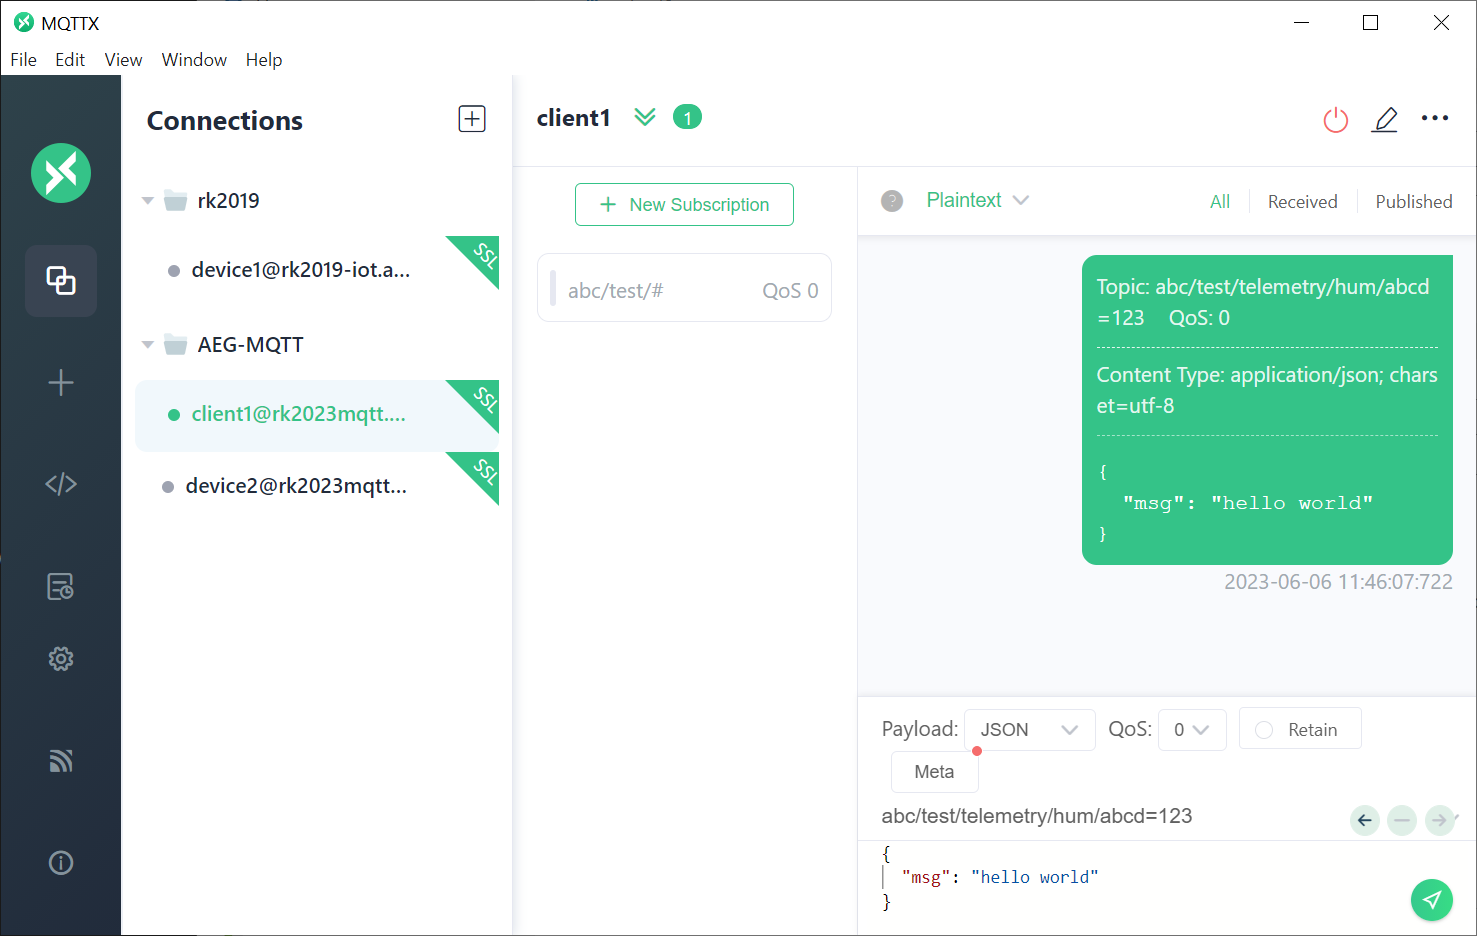Open the File menu
Viewport: 1477px width, 936px height.
[23, 60]
